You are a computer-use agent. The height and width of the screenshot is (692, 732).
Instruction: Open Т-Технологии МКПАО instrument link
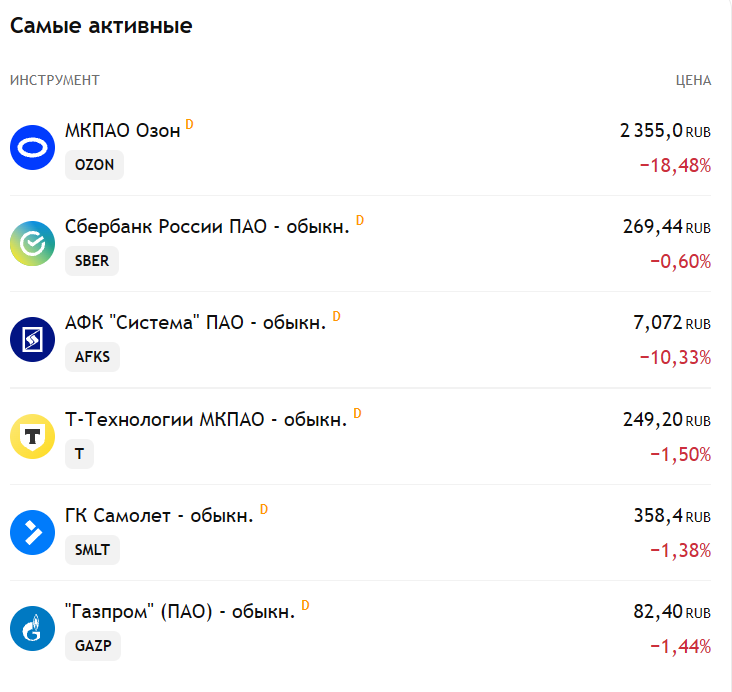[206, 420]
